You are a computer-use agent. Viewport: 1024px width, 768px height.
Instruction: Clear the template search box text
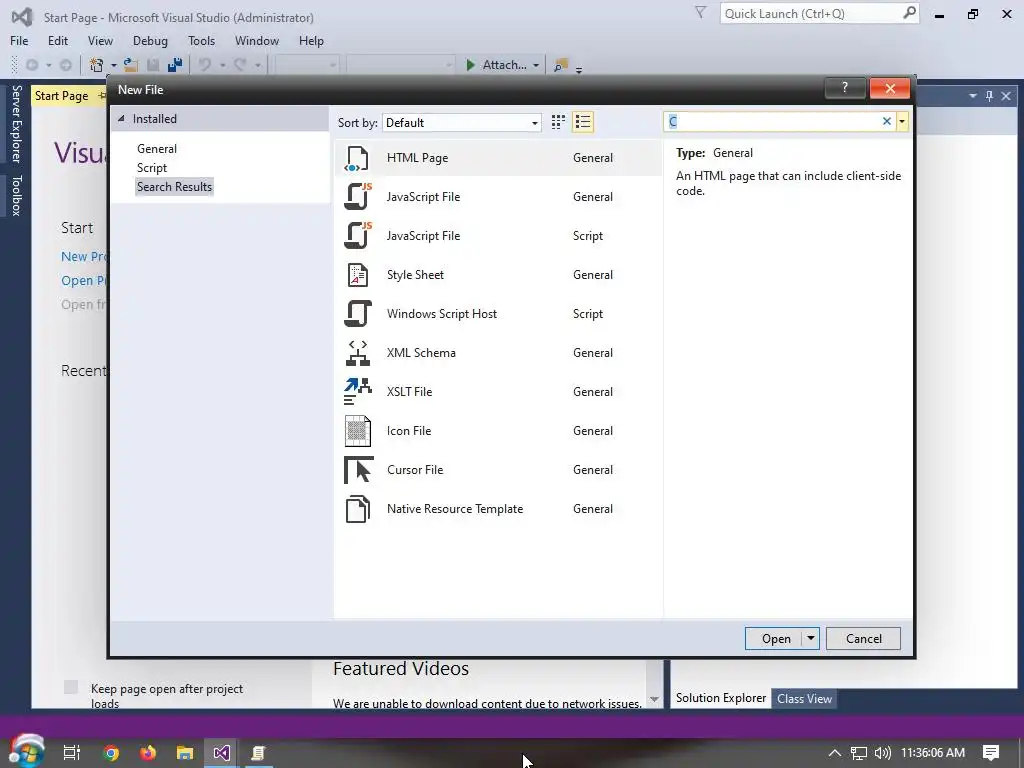(886, 121)
